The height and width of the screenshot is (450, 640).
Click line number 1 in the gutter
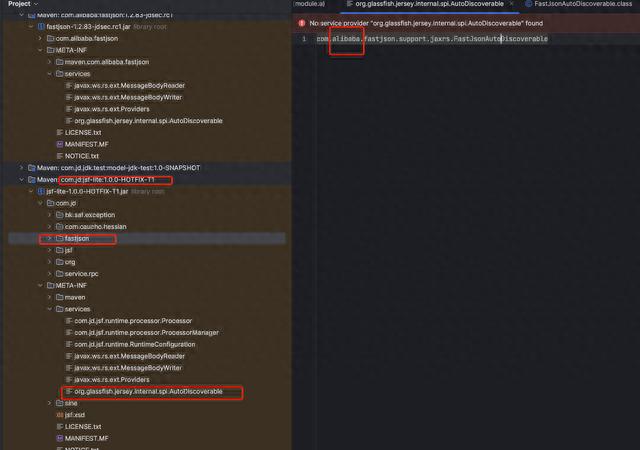tap(304, 39)
